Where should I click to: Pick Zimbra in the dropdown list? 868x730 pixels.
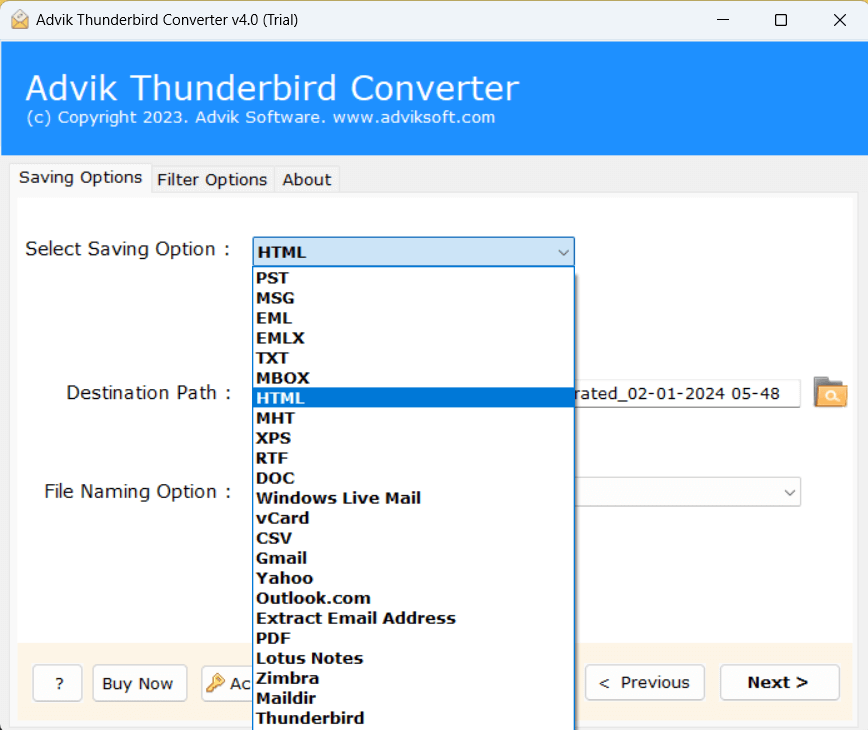click(x=414, y=678)
